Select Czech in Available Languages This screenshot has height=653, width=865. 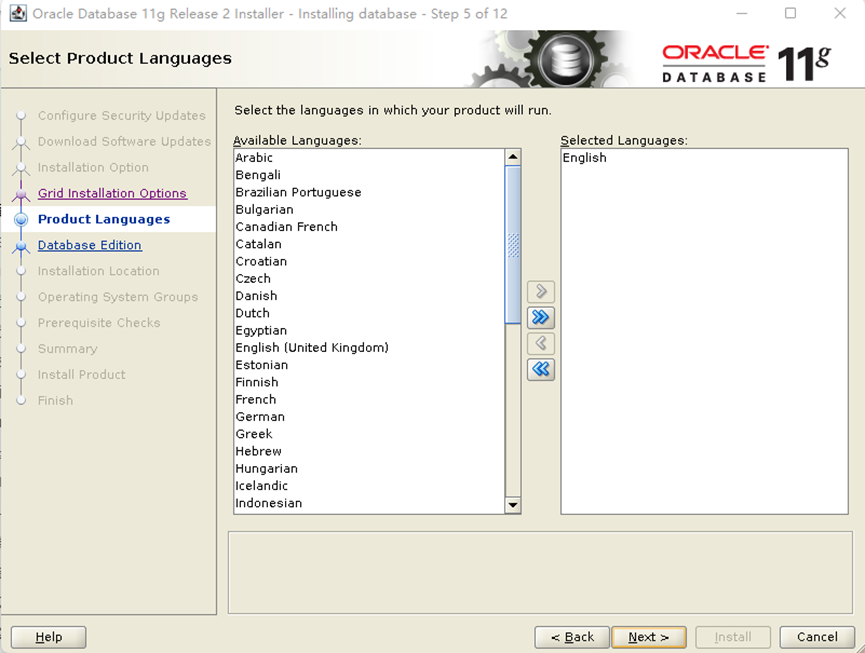pos(369,279)
